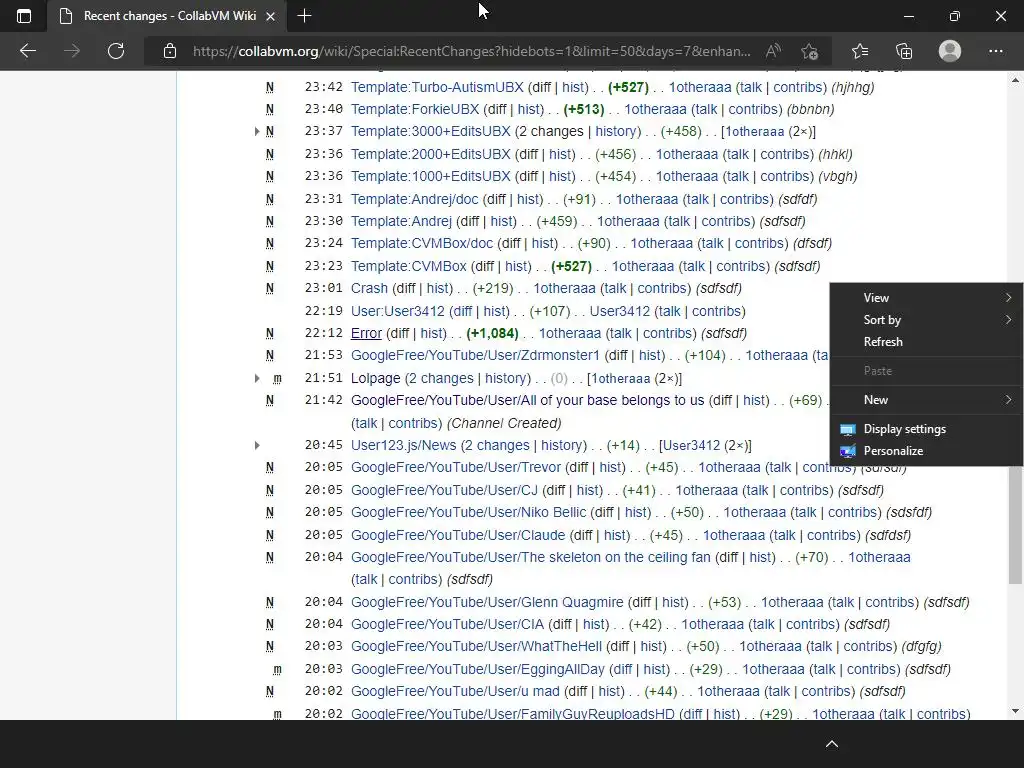
Task: Open Template:Turbo-AutismUBX page link
Action: [437, 88]
